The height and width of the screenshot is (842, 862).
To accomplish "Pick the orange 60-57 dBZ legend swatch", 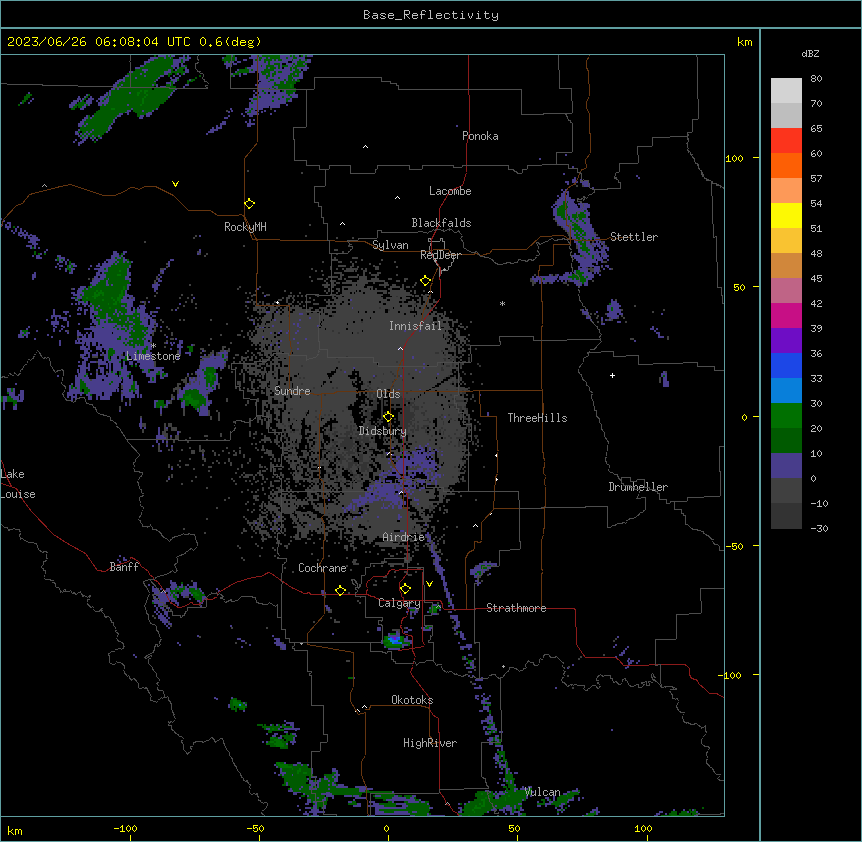I will click(786, 165).
